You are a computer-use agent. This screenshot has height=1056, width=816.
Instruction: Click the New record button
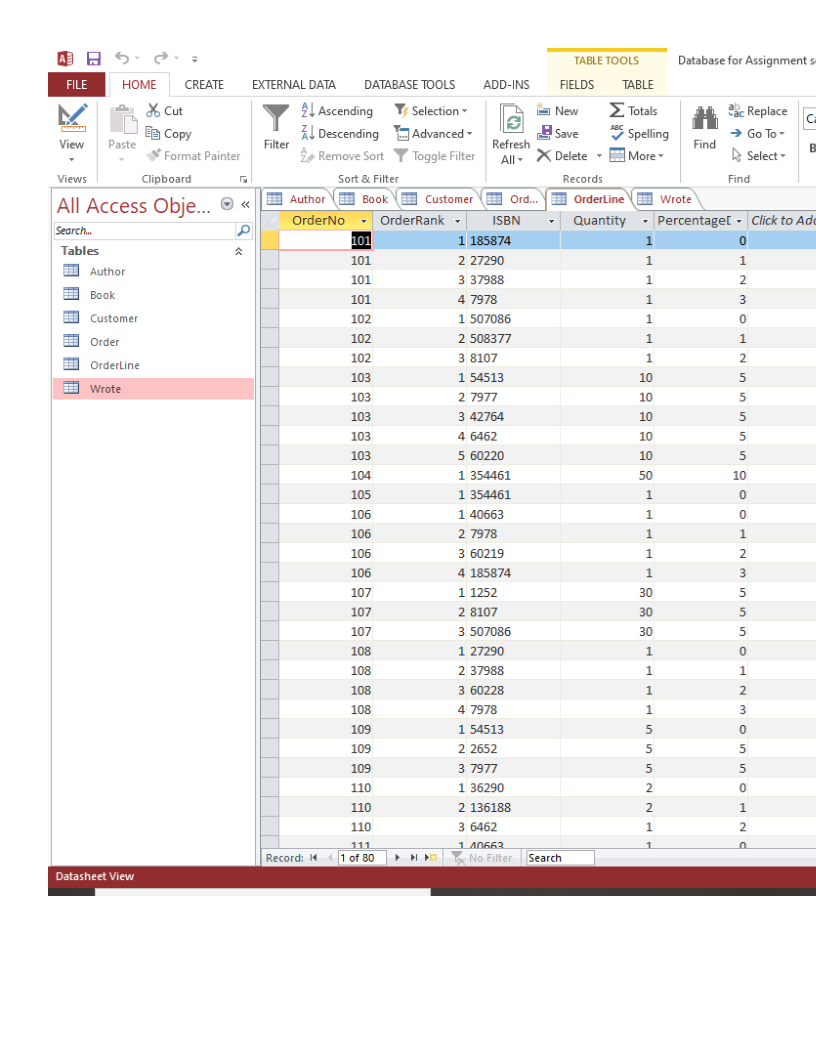558,110
